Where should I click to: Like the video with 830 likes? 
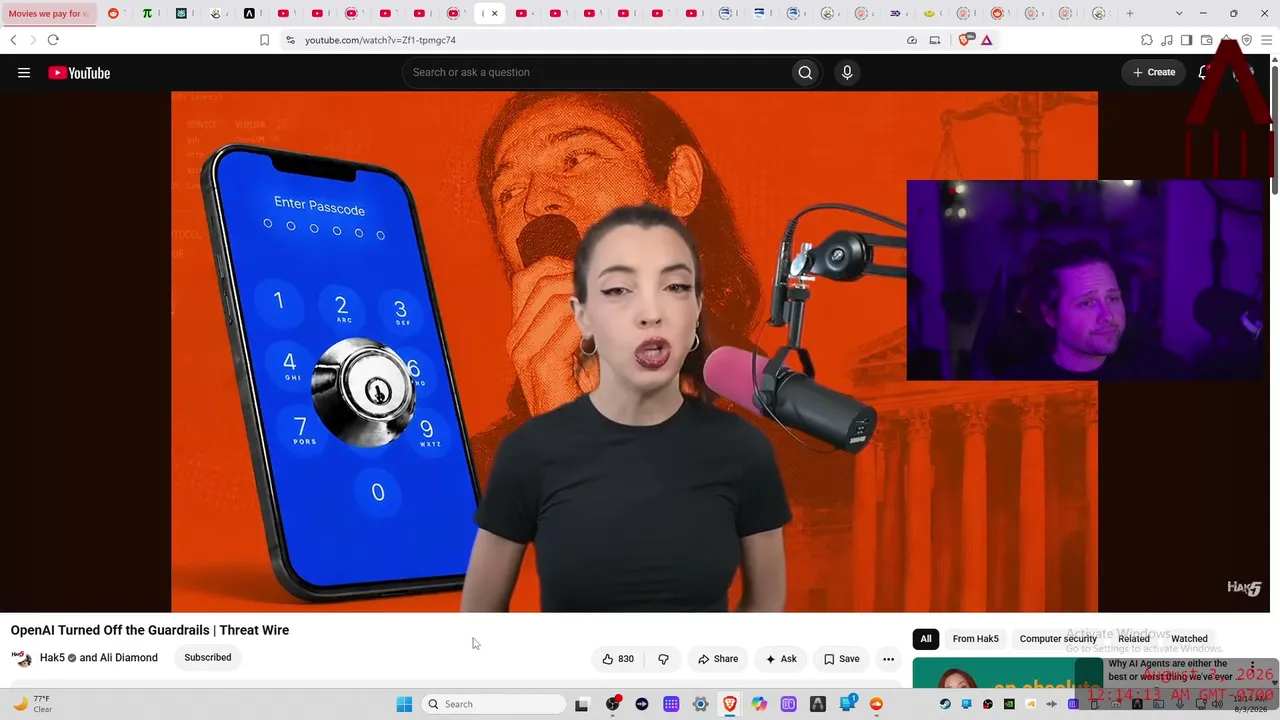[618, 659]
